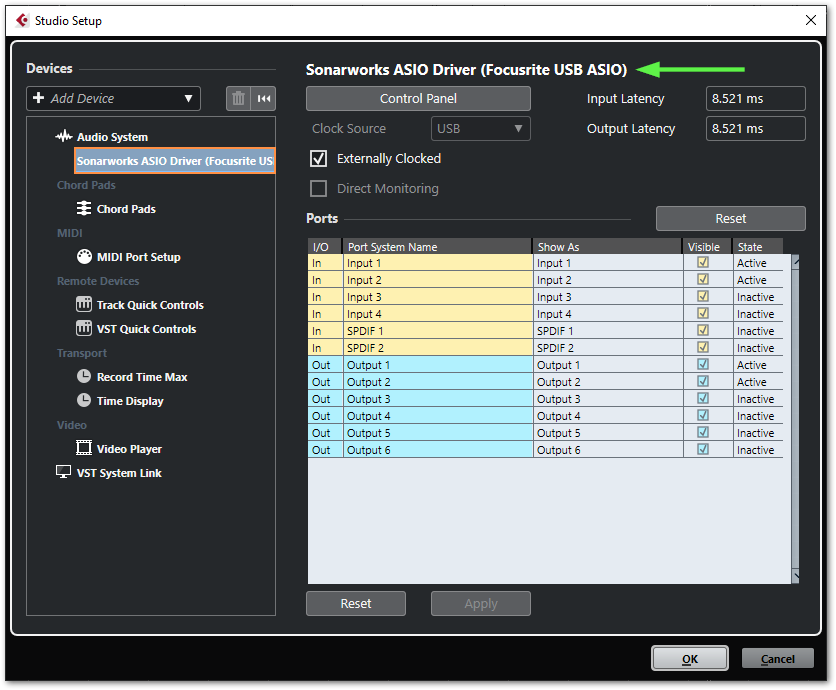Select Record Time Max in tree
Screen dimensions: 836x690
142,377
